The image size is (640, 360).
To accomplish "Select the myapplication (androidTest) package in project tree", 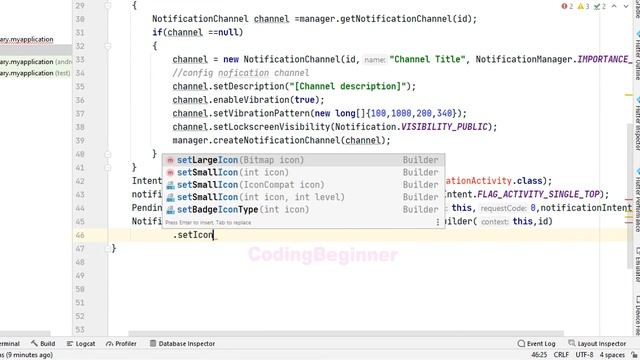I will tap(36, 62).
